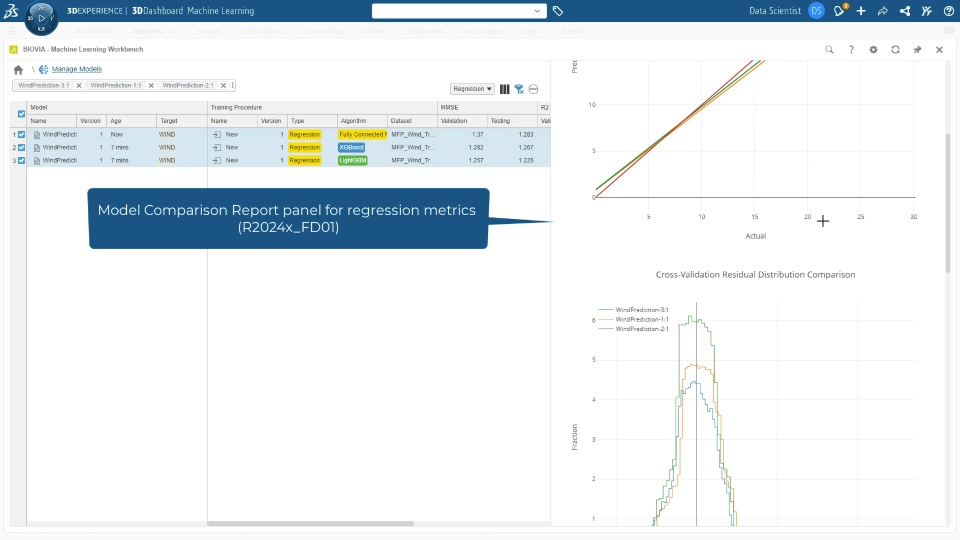Click the circle minus icon by filters

pos(533,89)
